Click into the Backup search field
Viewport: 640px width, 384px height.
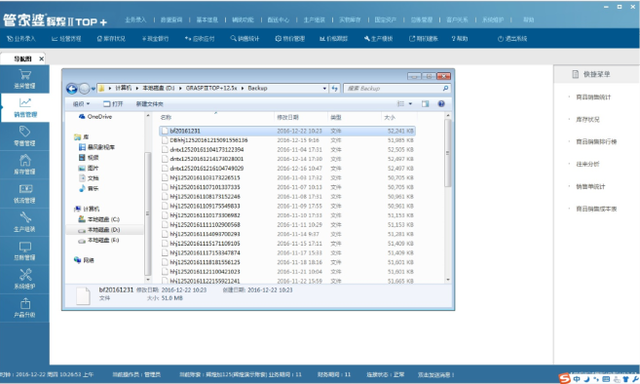(x=397, y=88)
